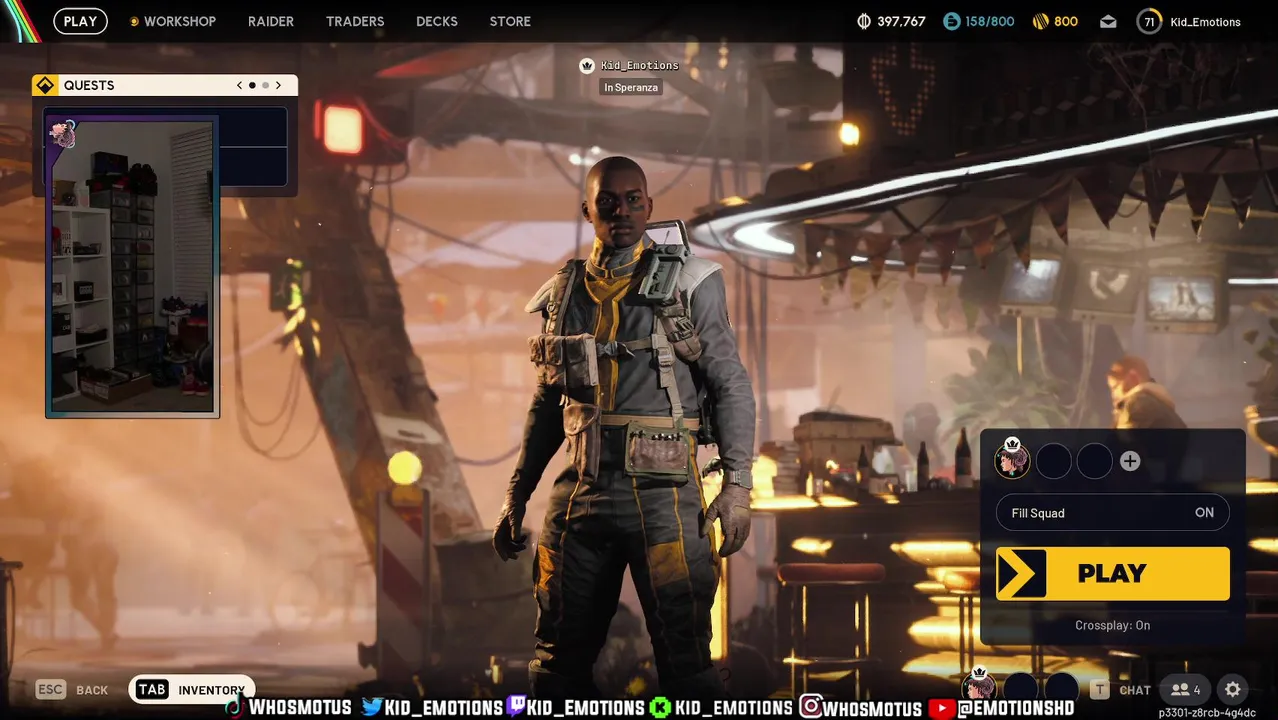Click the In Speranza status label
Image resolution: width=1278 pixels, height=720 pixels.
[x=631, y=88]
